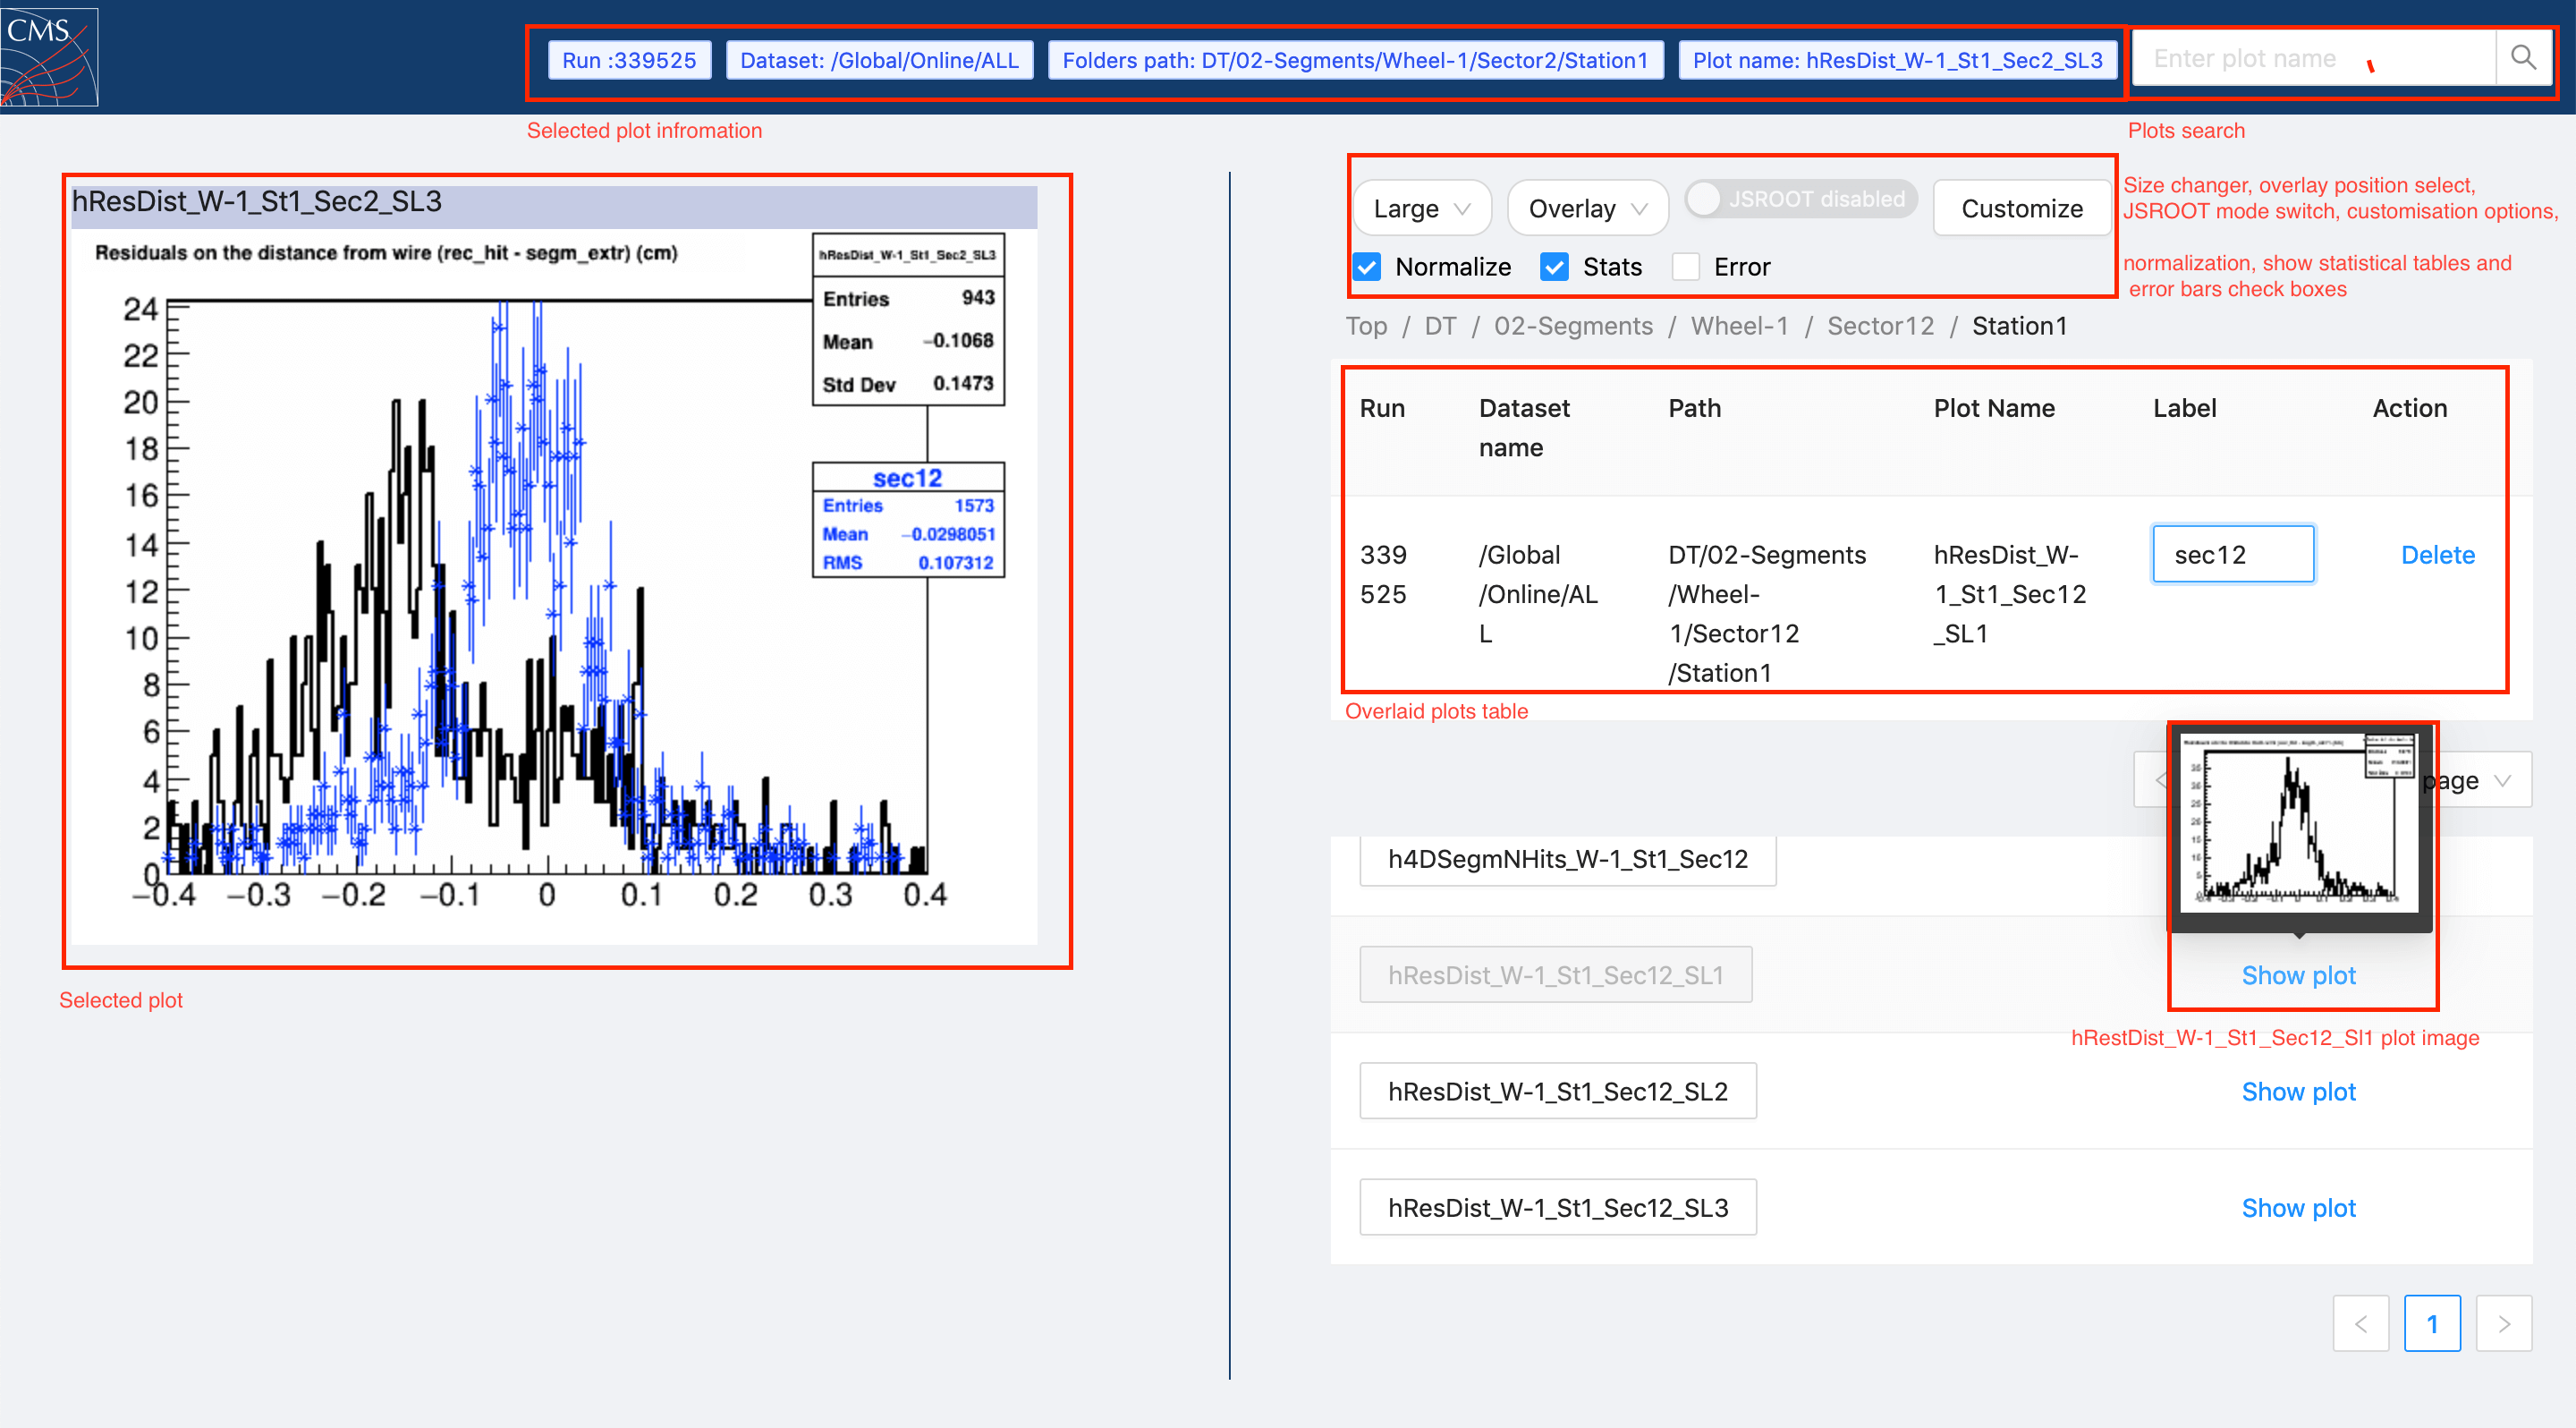Viewport: 2576px width, 1428px height.
Task: Toggle the JSROOT disabled switch
Action: pos(1800,199)
